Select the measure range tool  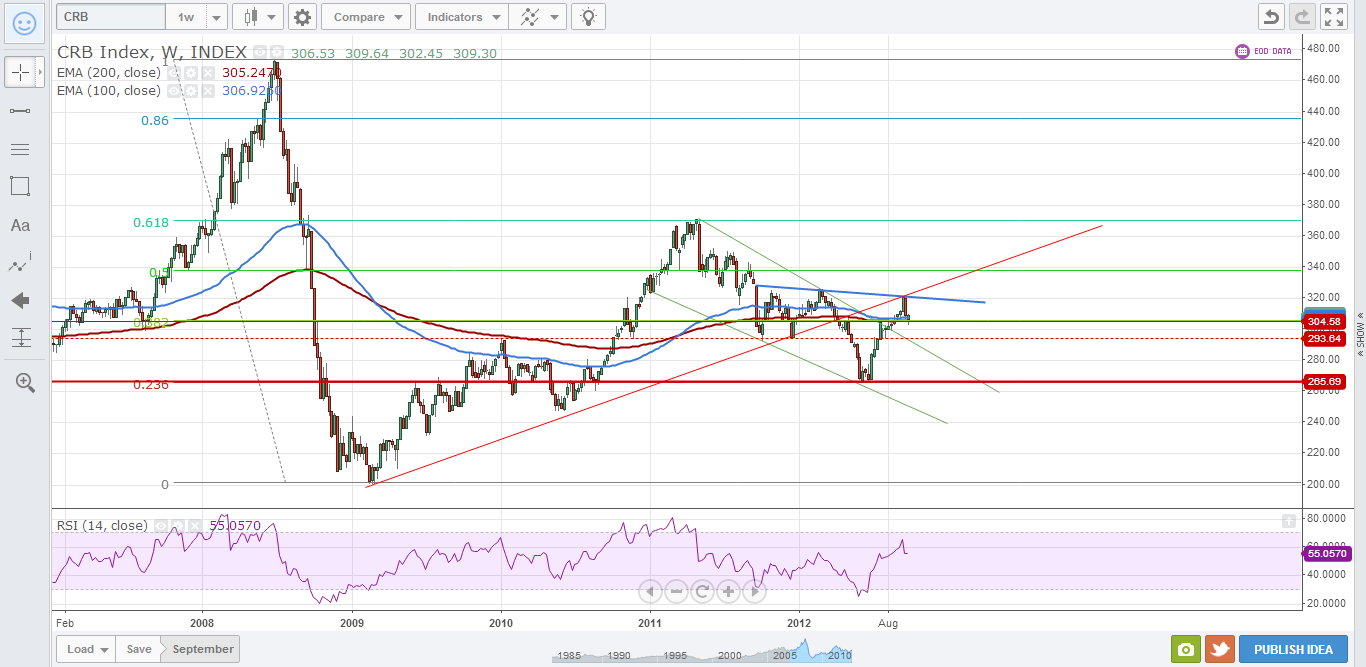20,337
